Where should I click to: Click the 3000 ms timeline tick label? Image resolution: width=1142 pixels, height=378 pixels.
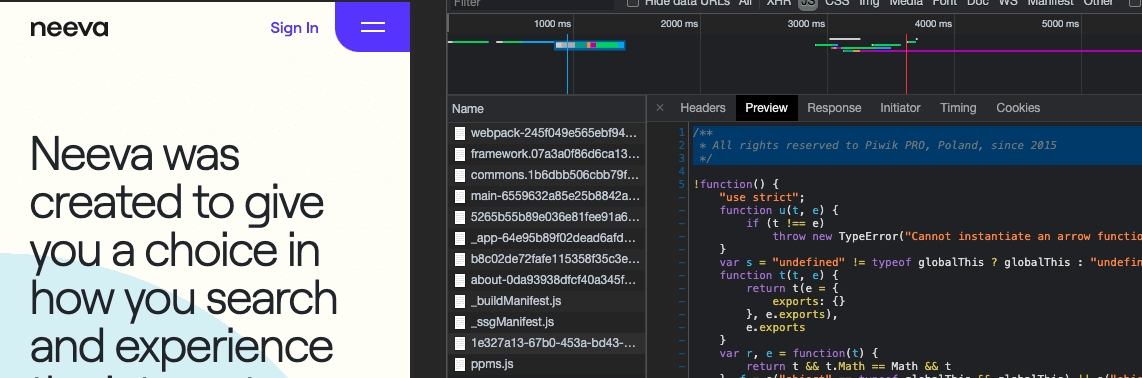[806, 24]
